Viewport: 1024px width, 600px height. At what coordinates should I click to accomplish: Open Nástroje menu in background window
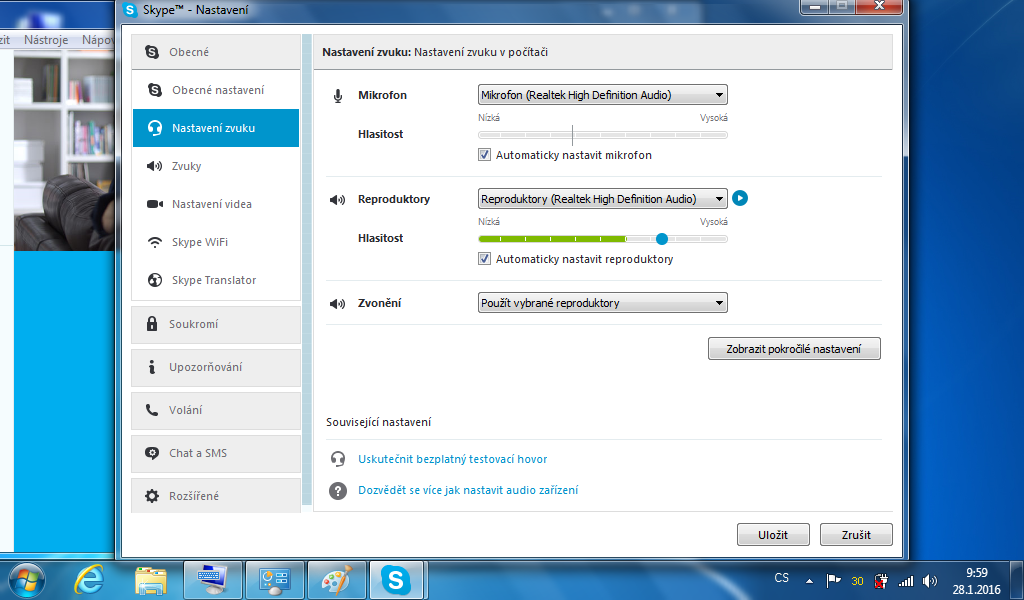point(46,40)
